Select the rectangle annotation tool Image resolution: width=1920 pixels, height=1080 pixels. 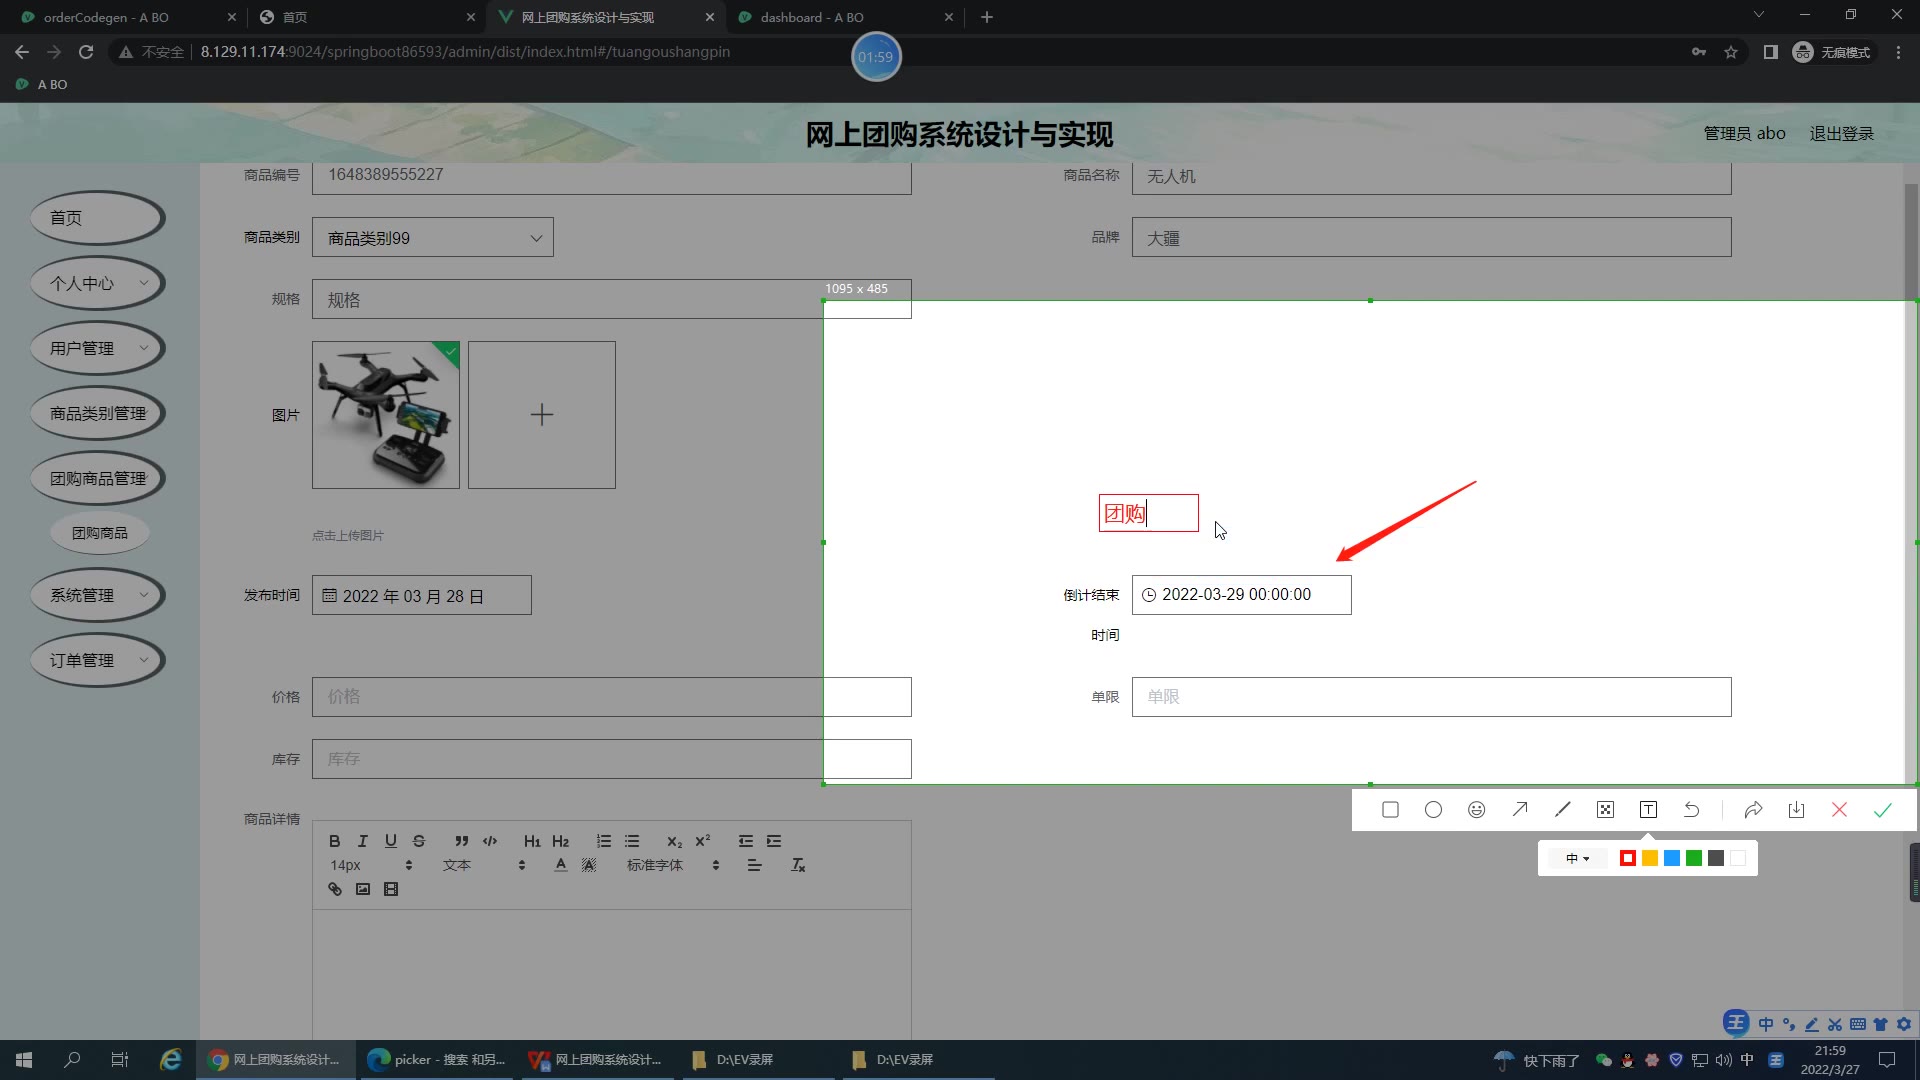coord(1390,810)
